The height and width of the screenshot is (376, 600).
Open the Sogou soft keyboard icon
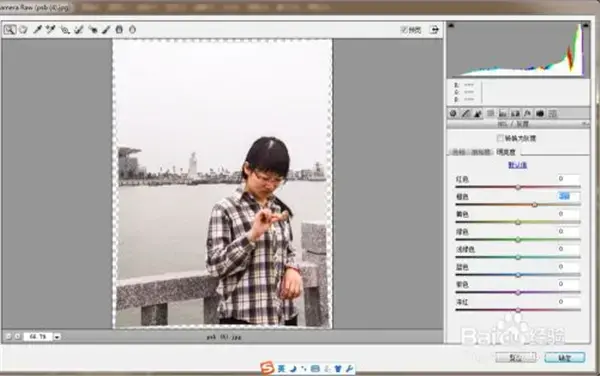coord(315,369)
